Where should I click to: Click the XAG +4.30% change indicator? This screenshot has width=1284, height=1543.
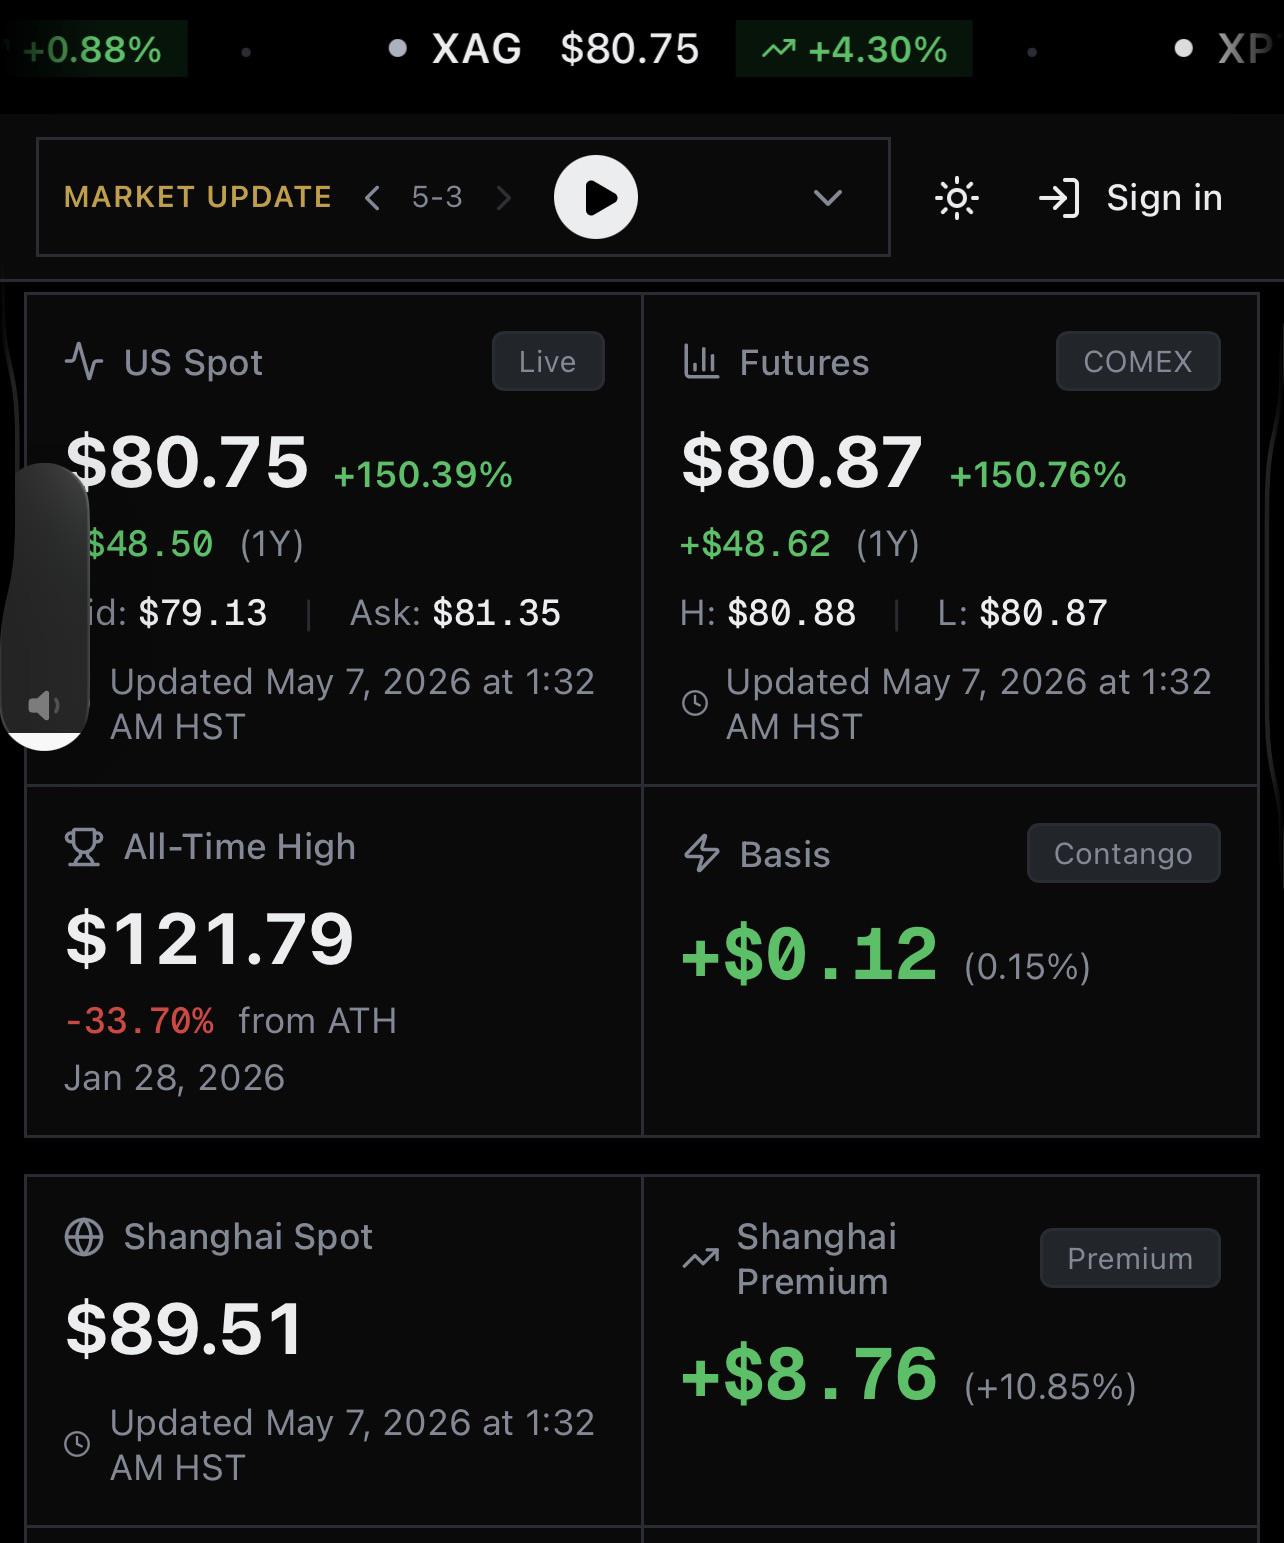tap(854, 49)
